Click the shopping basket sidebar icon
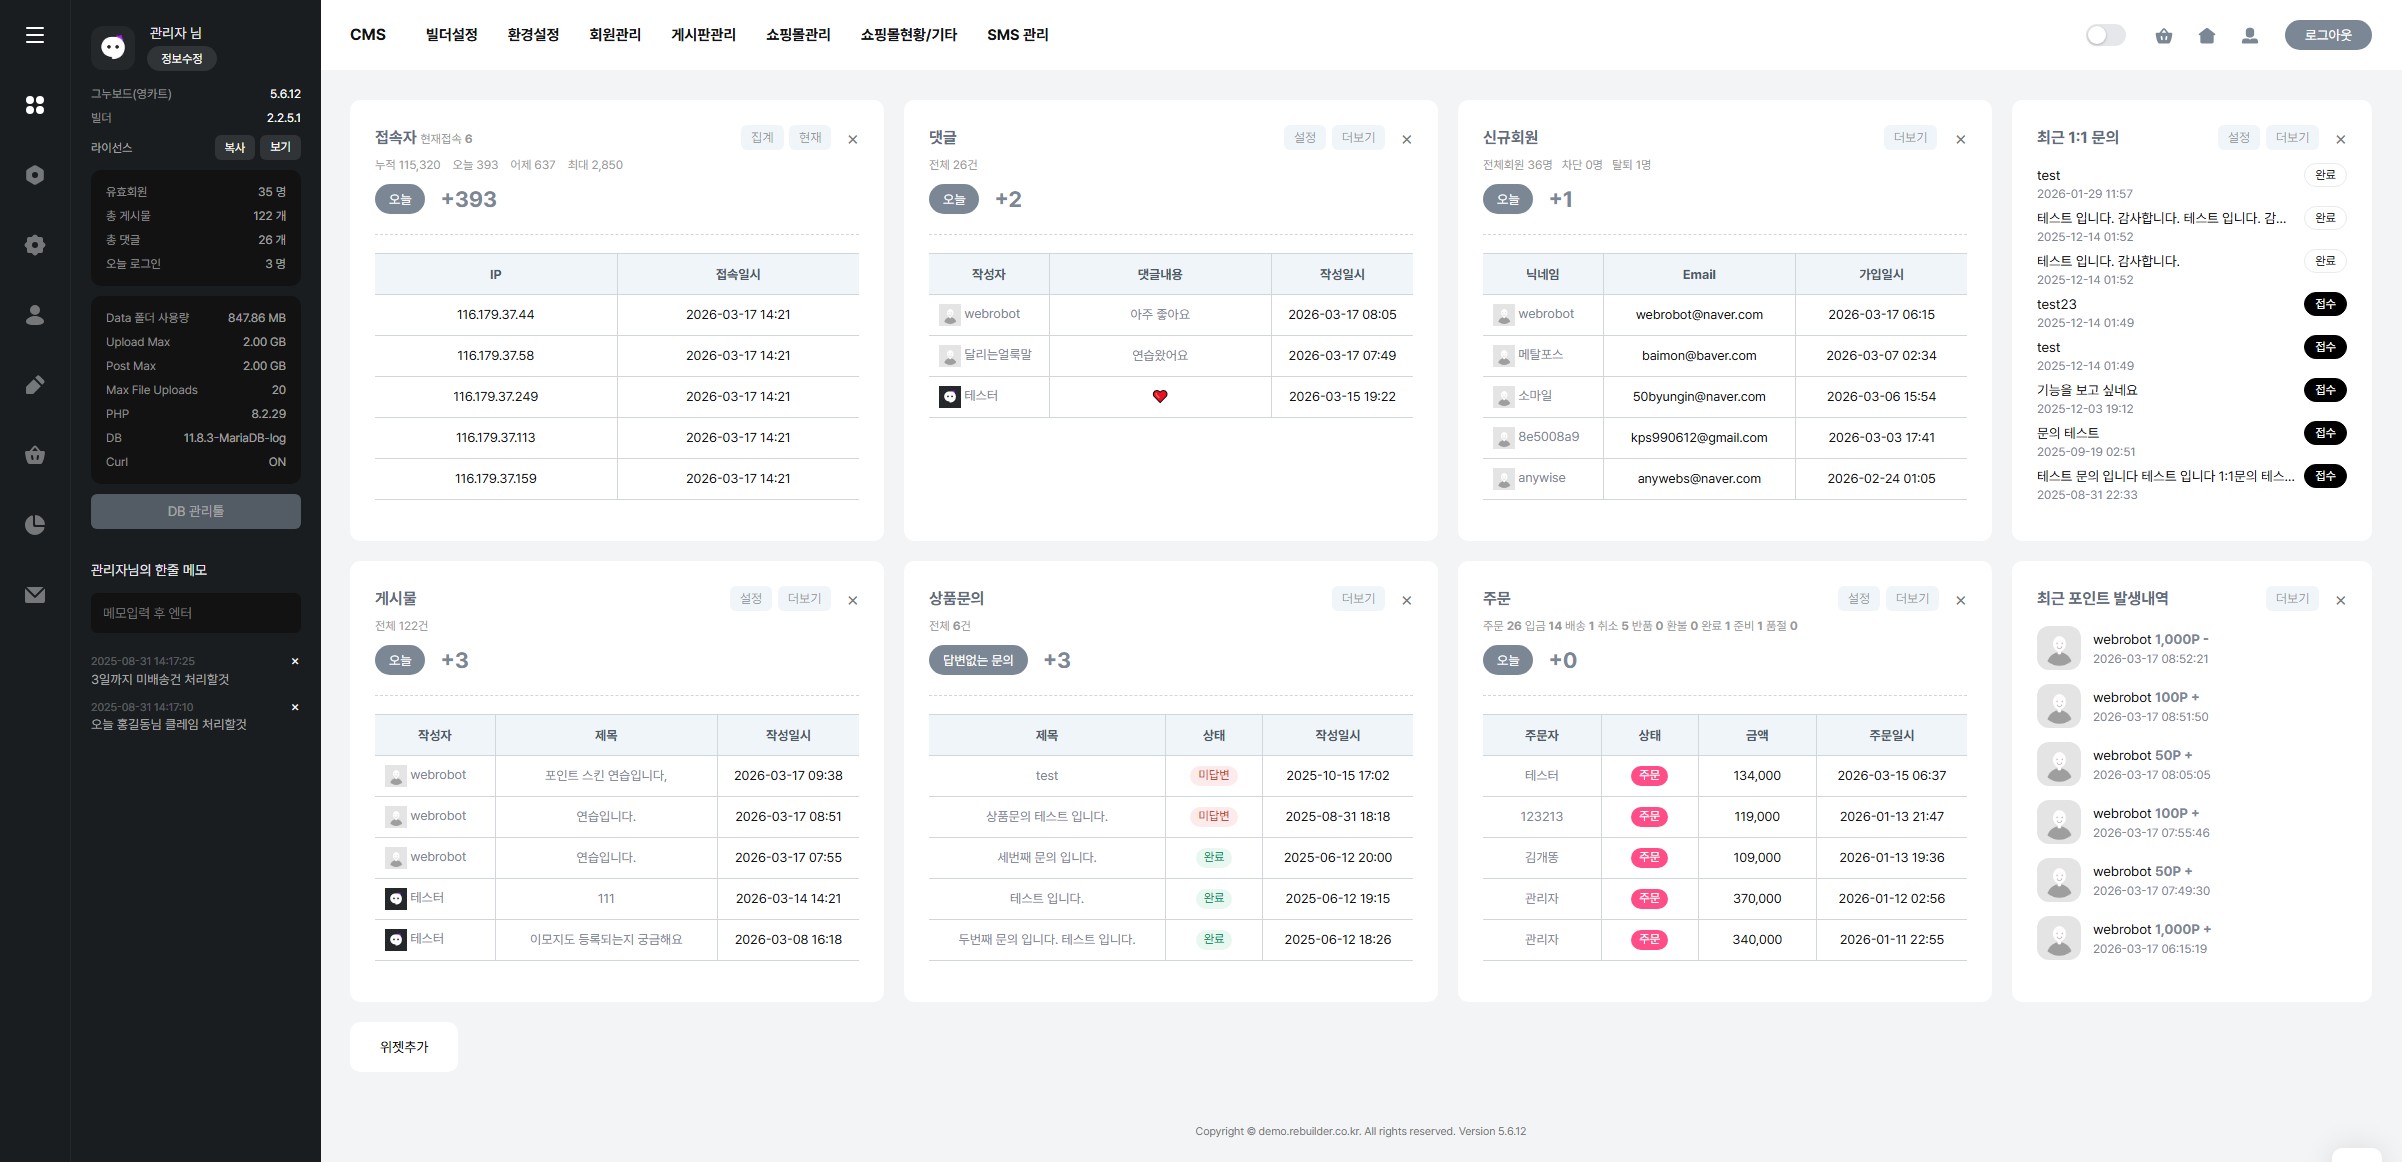The width and height of the screenshot is (2402, 1162). click(35, 455)
